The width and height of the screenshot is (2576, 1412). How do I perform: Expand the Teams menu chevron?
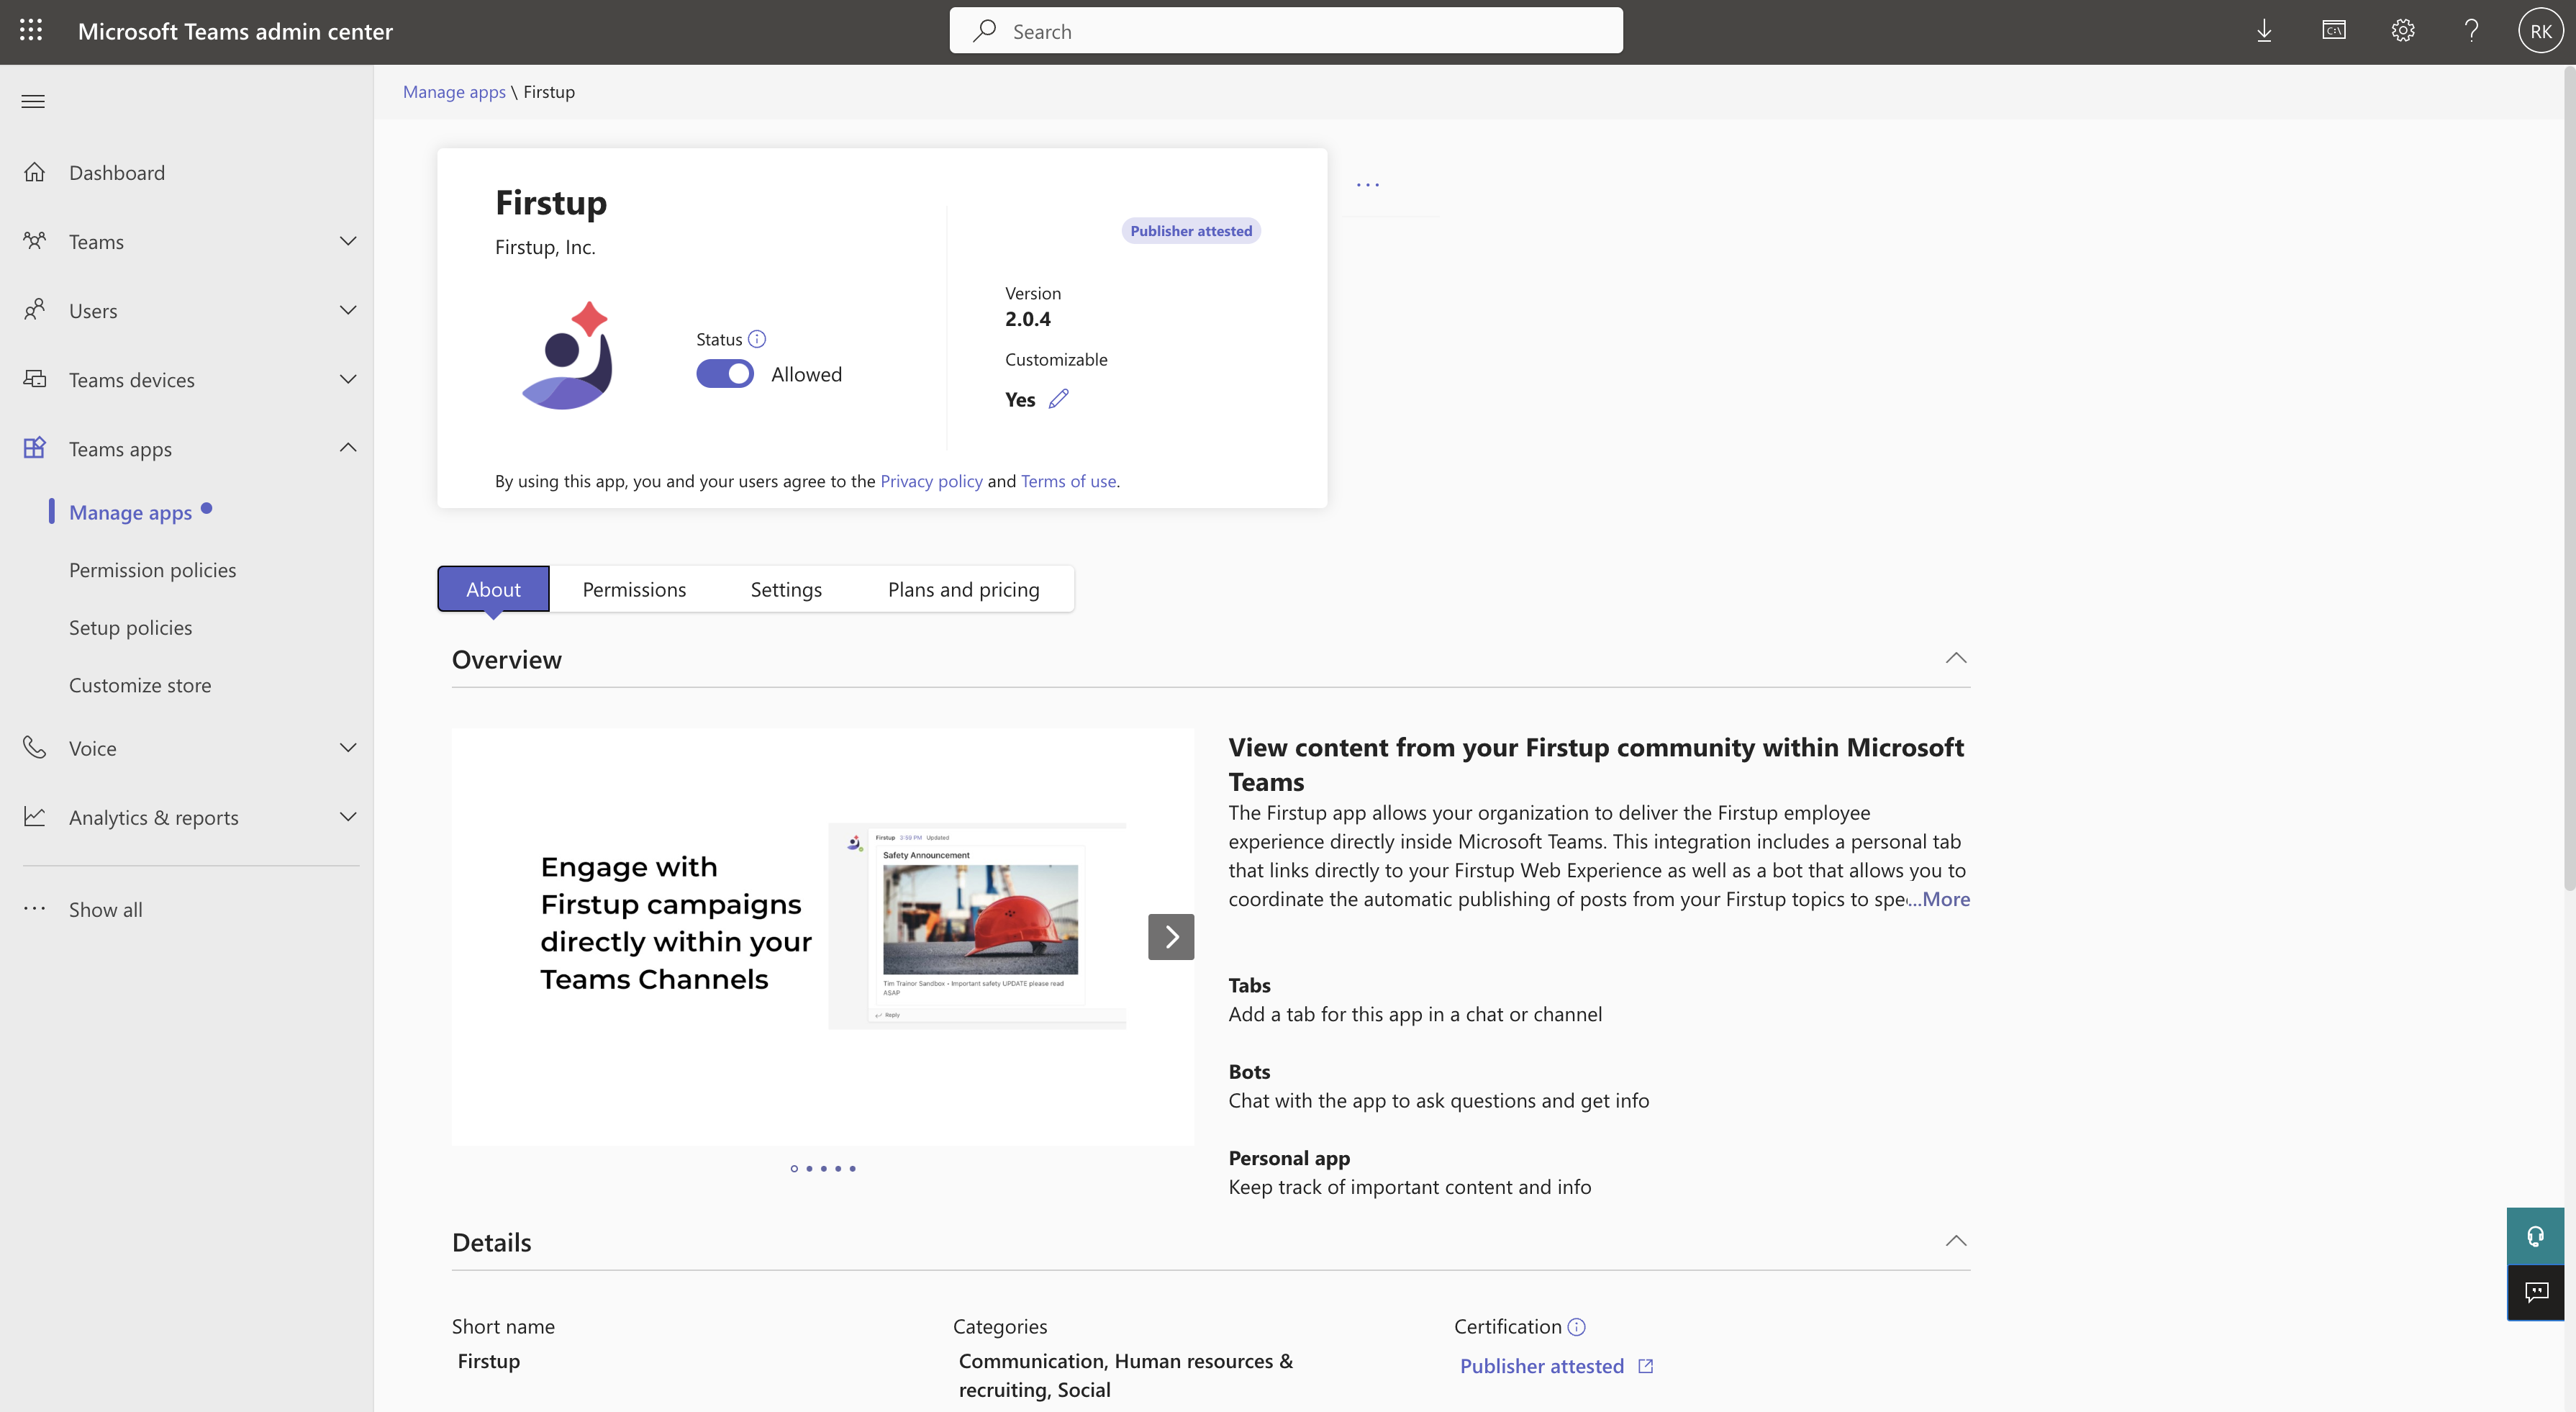click(x=348, y=241)
